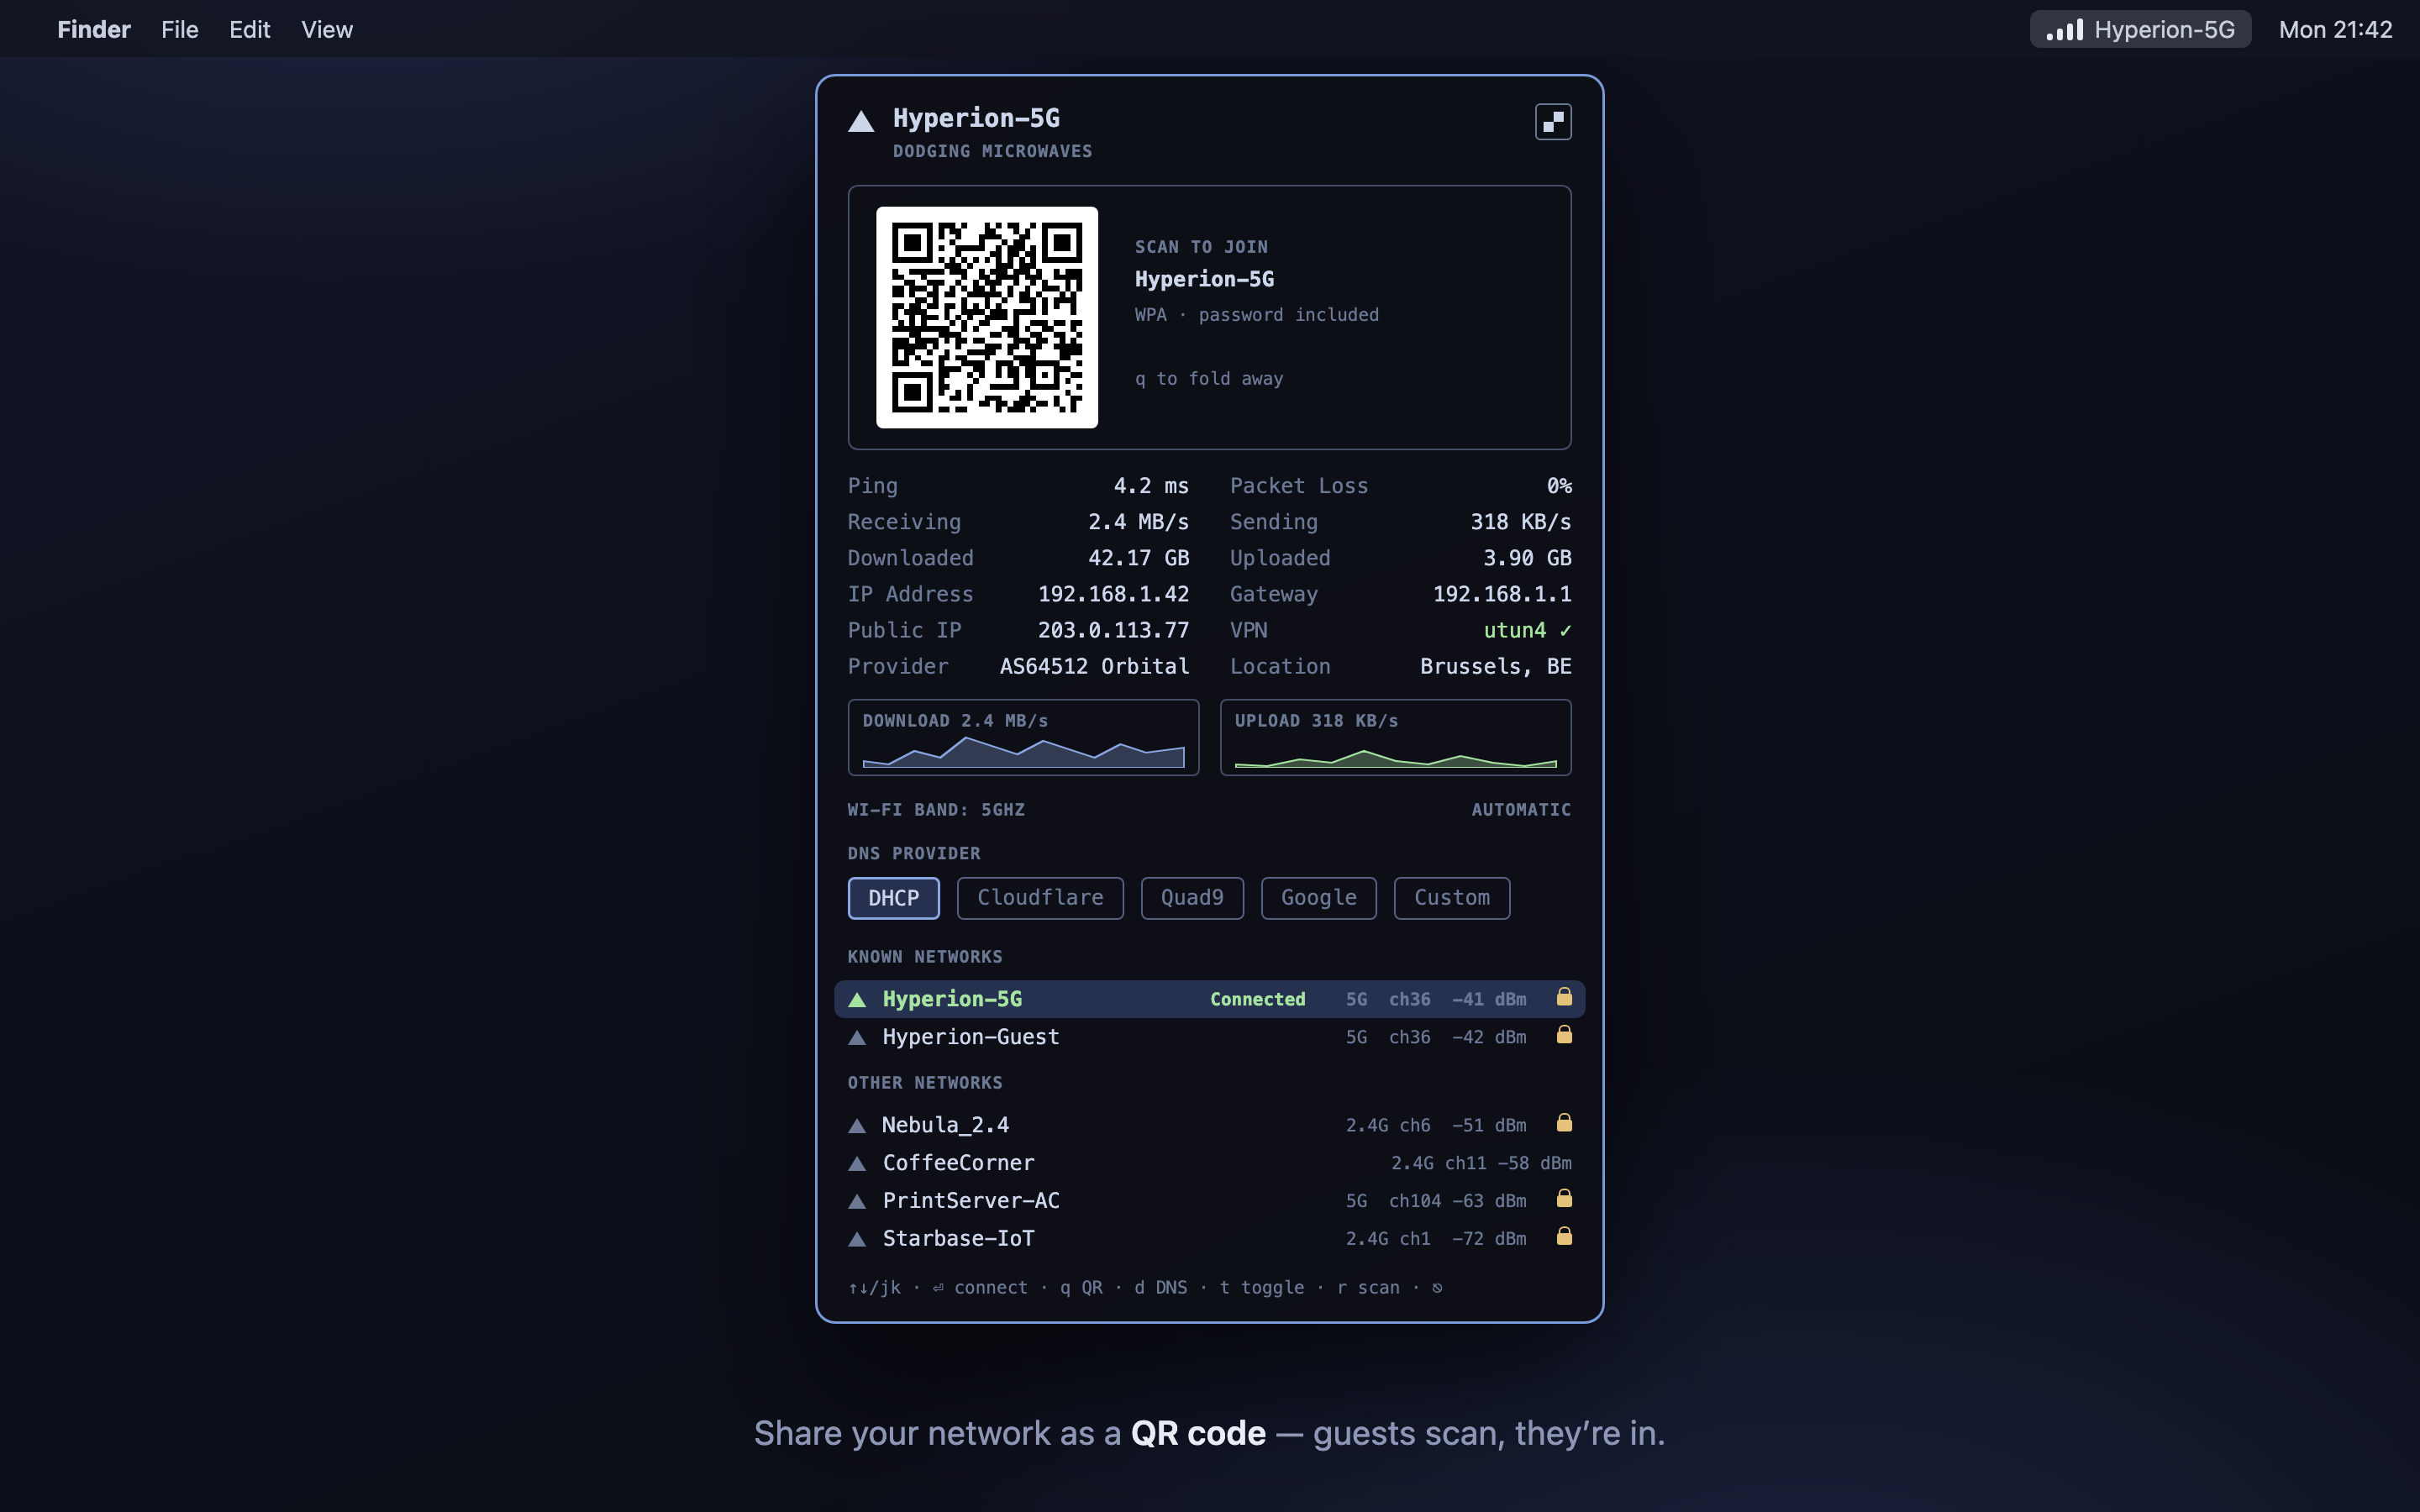Click the escape symbol at footer end
Screen dimensions: 2420x1512
(1437, 1288)
